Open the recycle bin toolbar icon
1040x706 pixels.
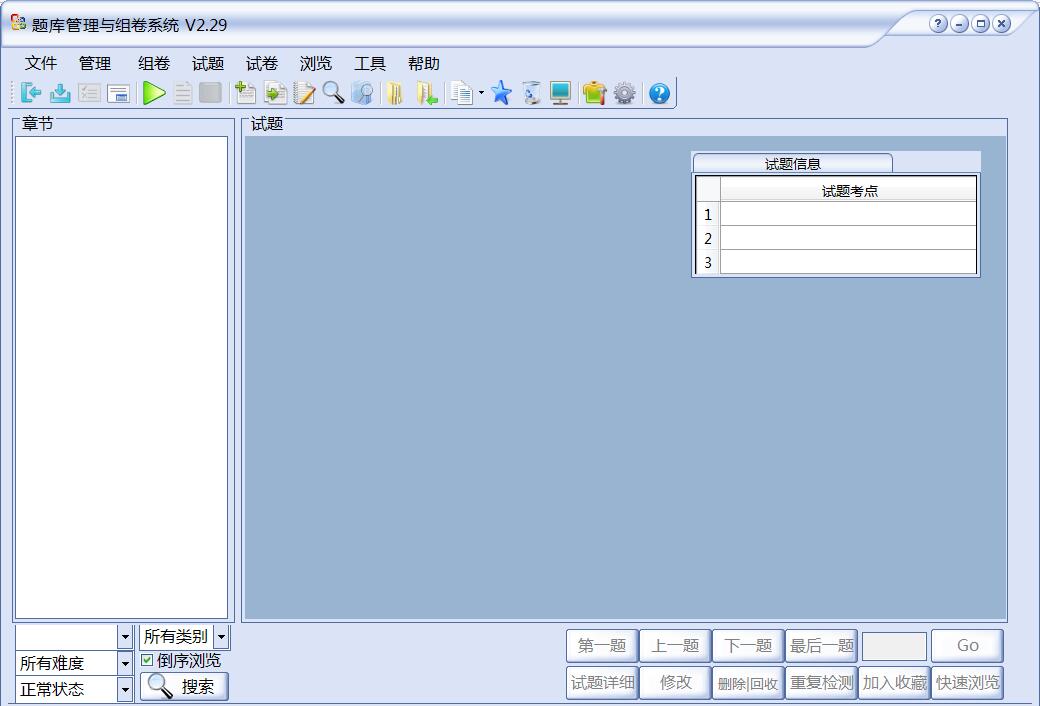[x=530, y=93]
